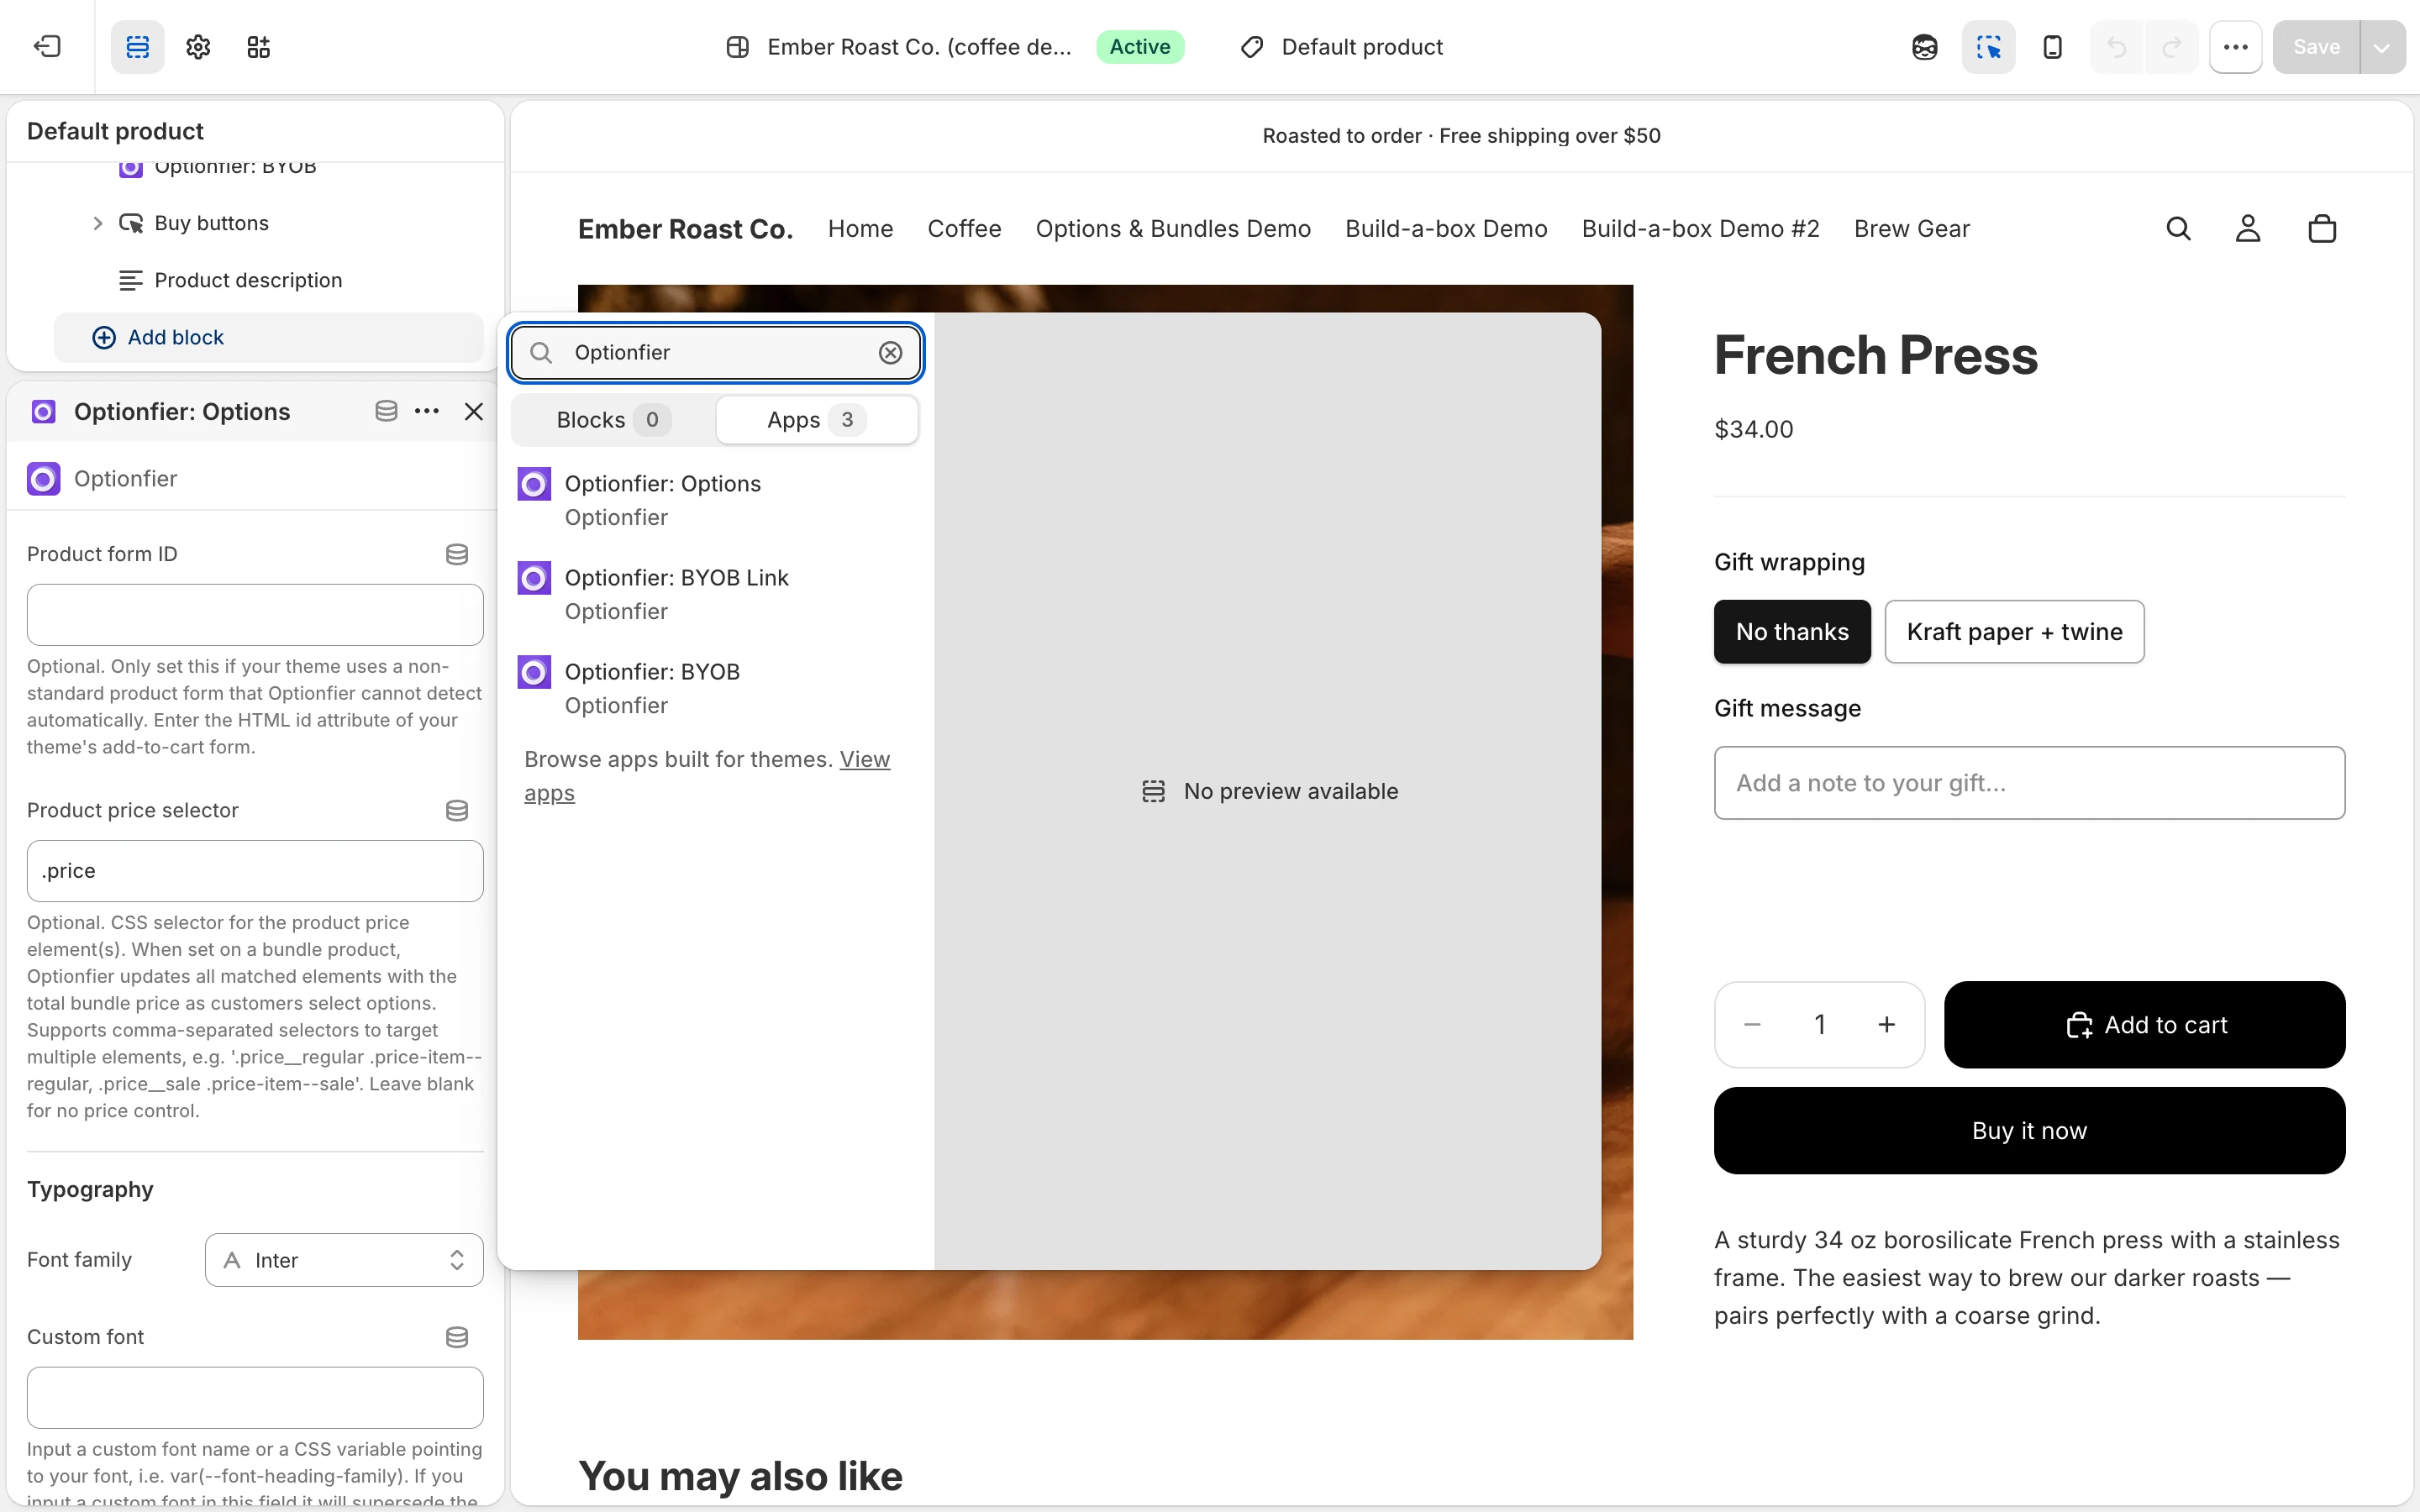Decrease quantity with the minus button
2420x1512 pixels.
point(1752,1025)
